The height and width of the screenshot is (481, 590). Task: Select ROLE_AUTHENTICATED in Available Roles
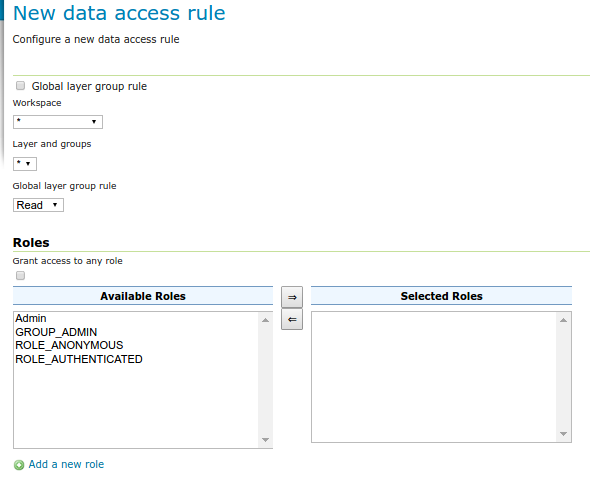136,359
